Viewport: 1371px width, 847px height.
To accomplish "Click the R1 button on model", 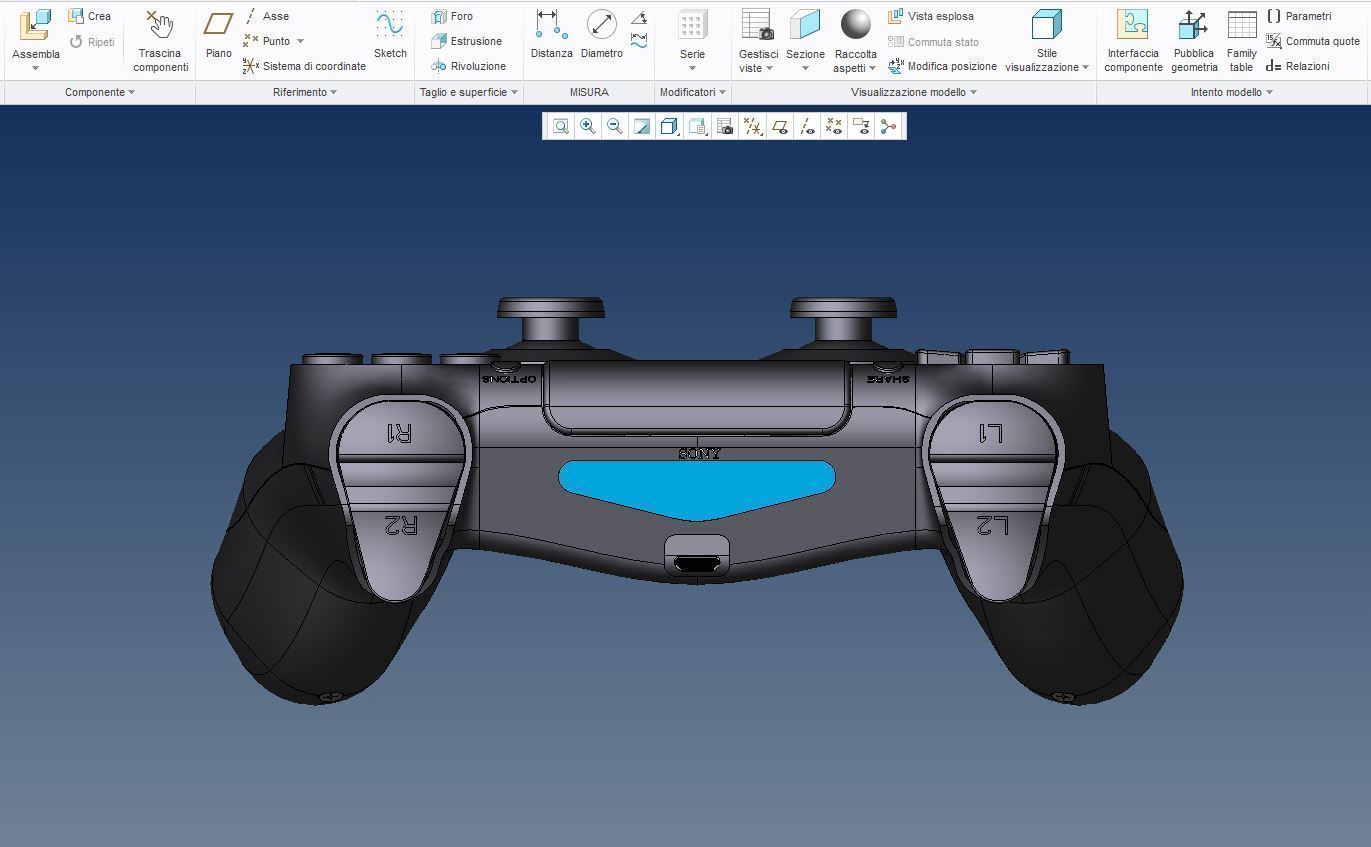I will pyautogui.click(x=402, y=431).
